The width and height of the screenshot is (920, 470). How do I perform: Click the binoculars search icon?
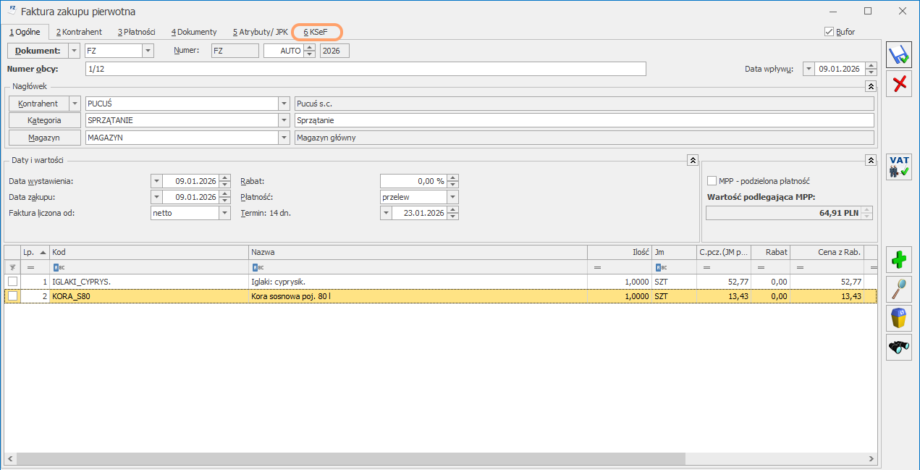click(899, 347)
